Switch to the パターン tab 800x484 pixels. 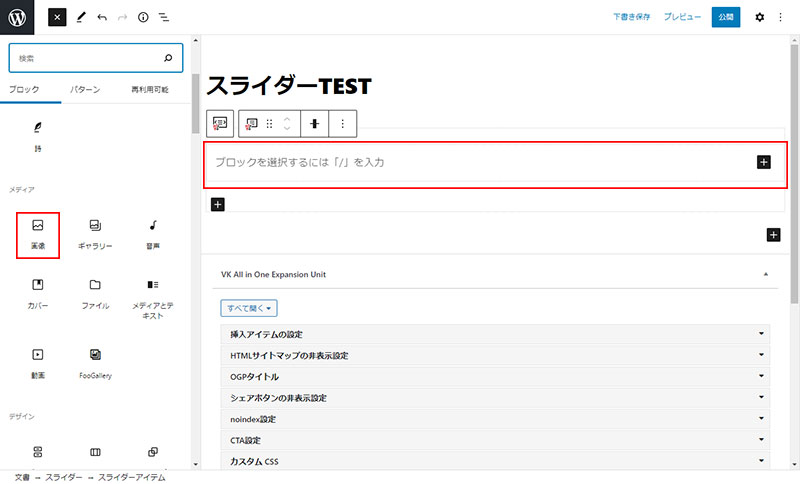85,90
